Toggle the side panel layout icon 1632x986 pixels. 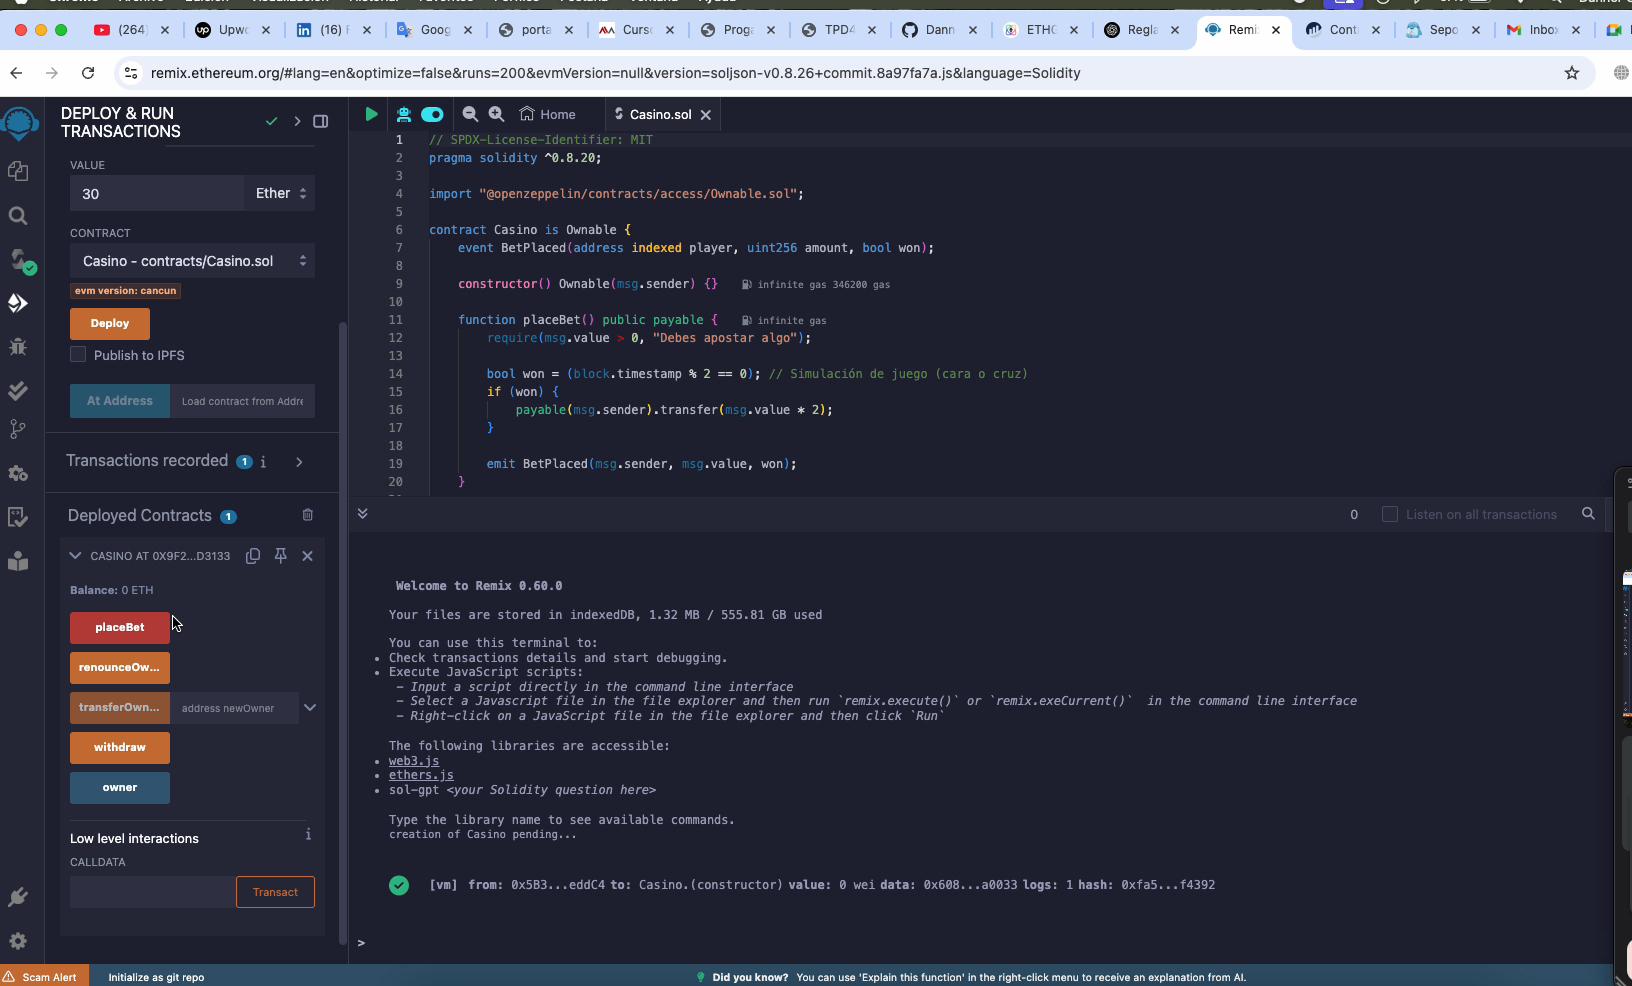[321, 121]
